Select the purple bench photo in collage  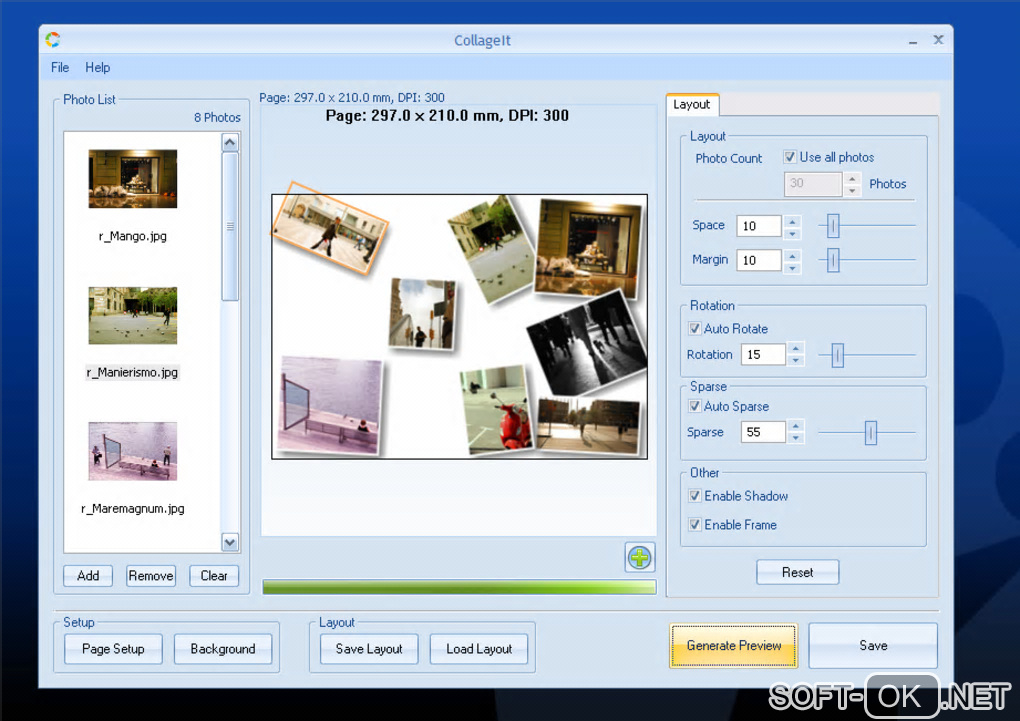330,404
